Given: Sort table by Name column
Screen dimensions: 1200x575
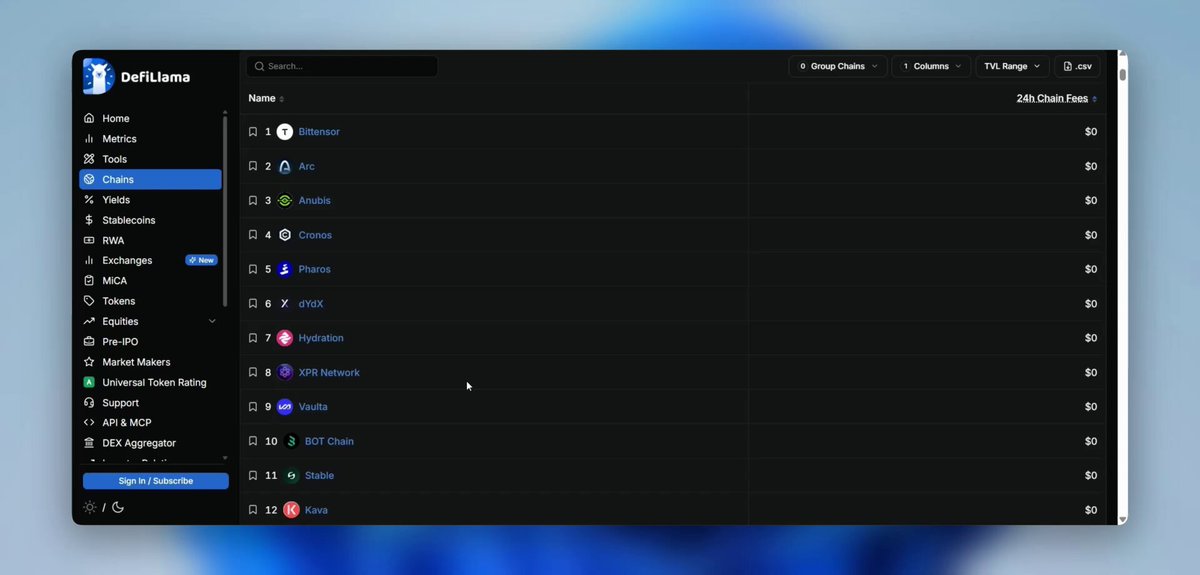Looking at the screenshot, I should click(266, 98).
